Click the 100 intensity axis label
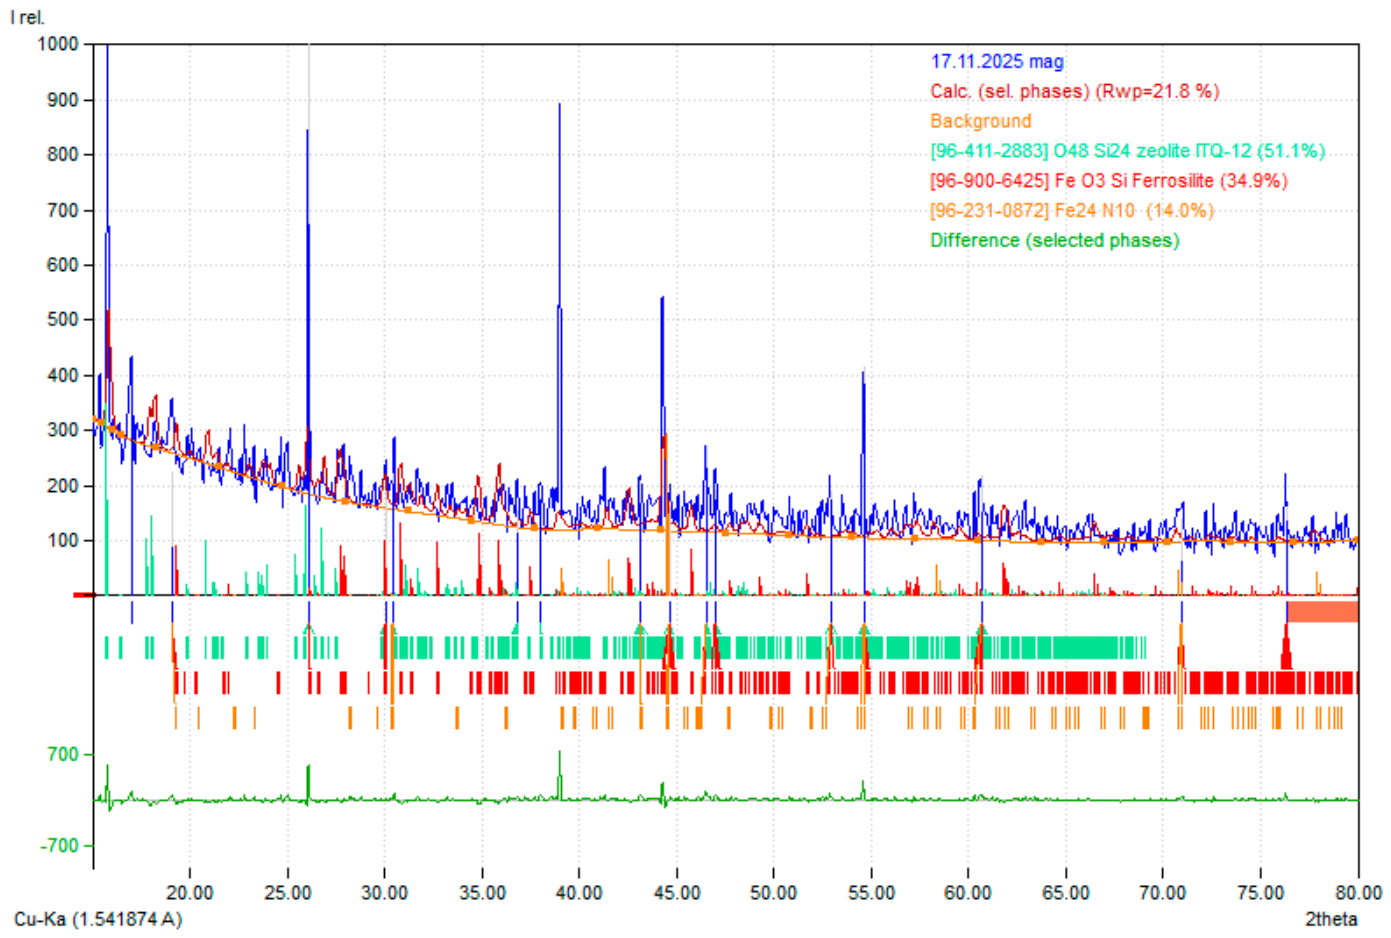Viewport: 1391px width, 938px height. pyautogui.click(x=63, y=540)
